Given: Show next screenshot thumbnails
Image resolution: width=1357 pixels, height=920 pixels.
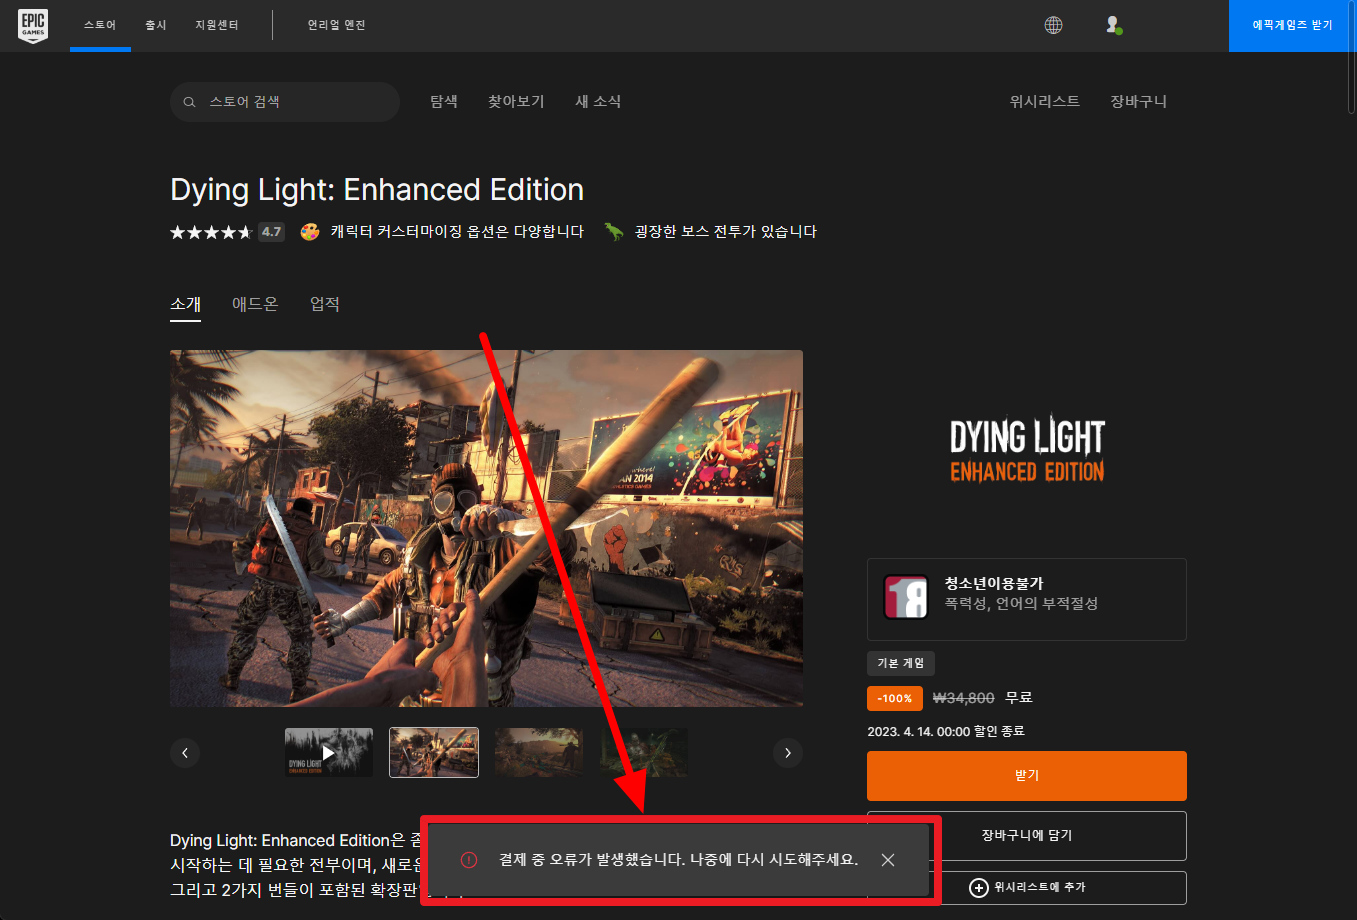Looking at the screenshot, I should (x=788, y=753).
